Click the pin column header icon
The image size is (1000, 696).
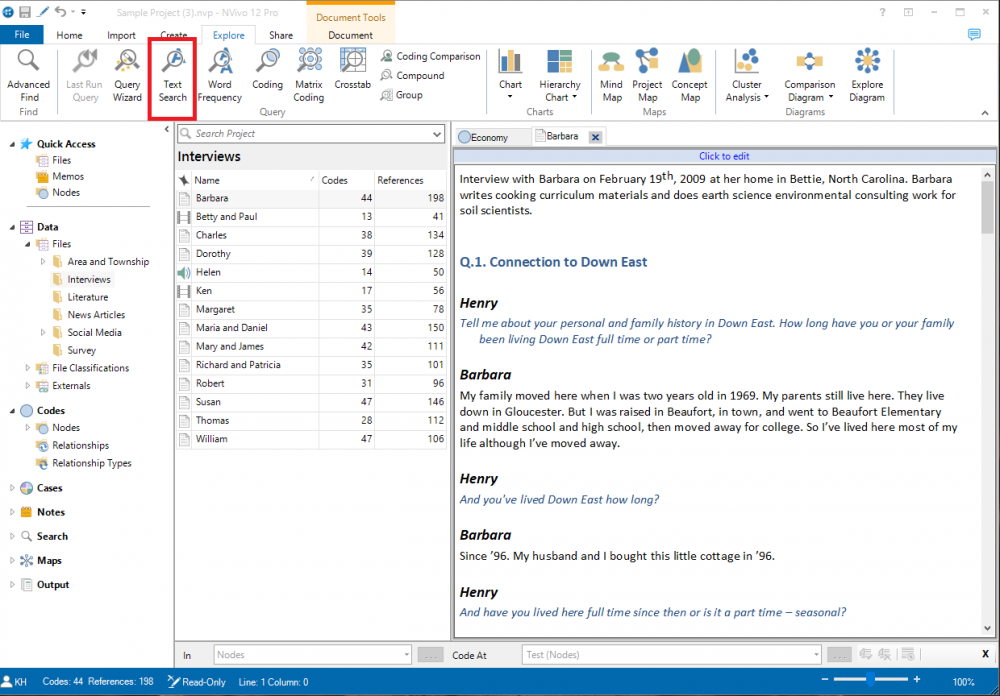tap(184, 181)
